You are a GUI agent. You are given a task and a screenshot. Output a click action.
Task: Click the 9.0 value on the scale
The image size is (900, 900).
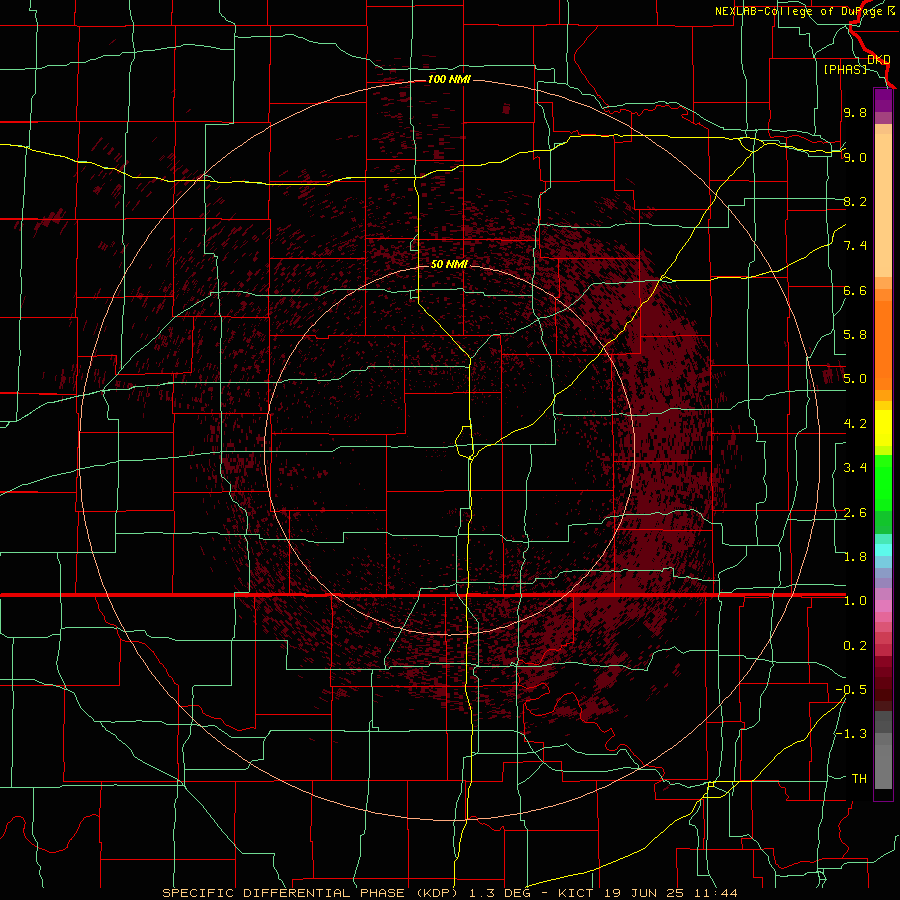pyautogui.click(x=855, y=157)
